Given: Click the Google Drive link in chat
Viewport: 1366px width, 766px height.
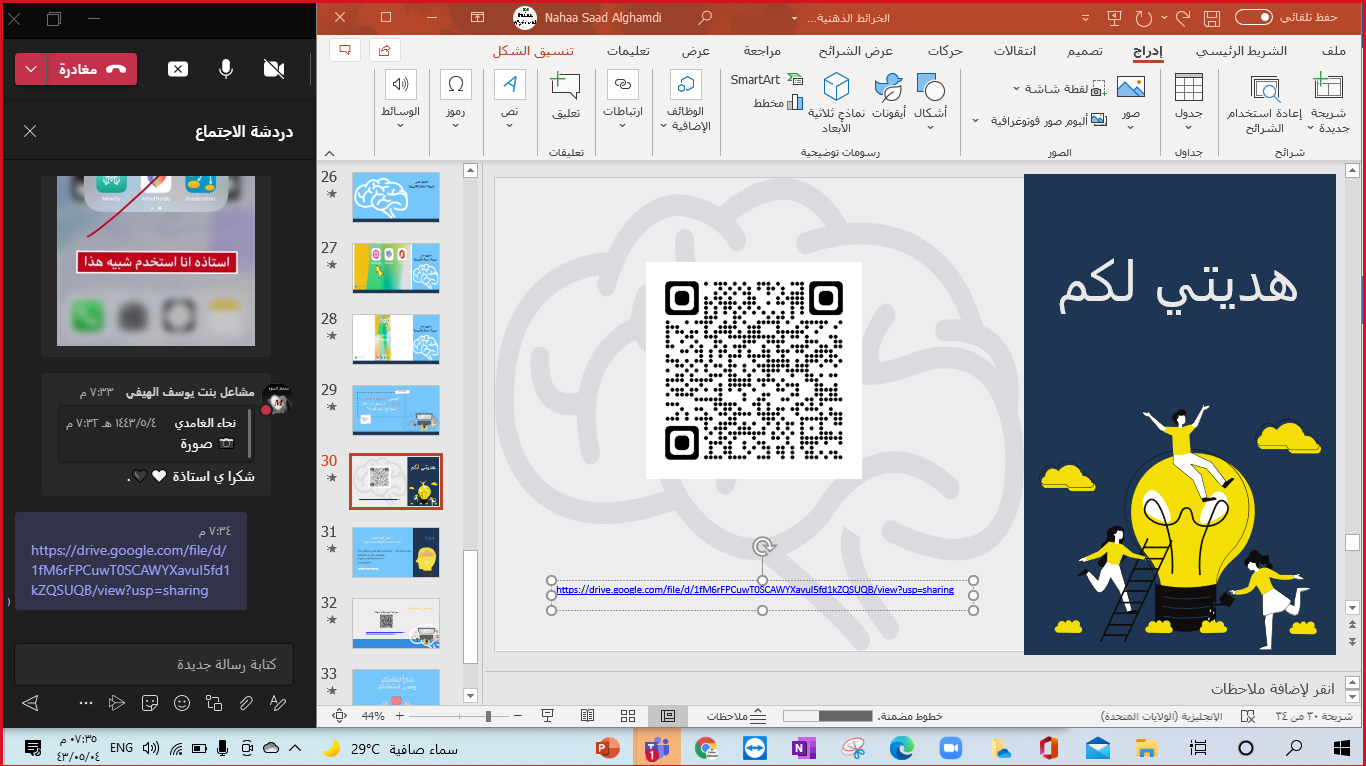Looking at the screenshot, I should pyautogui.click(x=130, y=570).
